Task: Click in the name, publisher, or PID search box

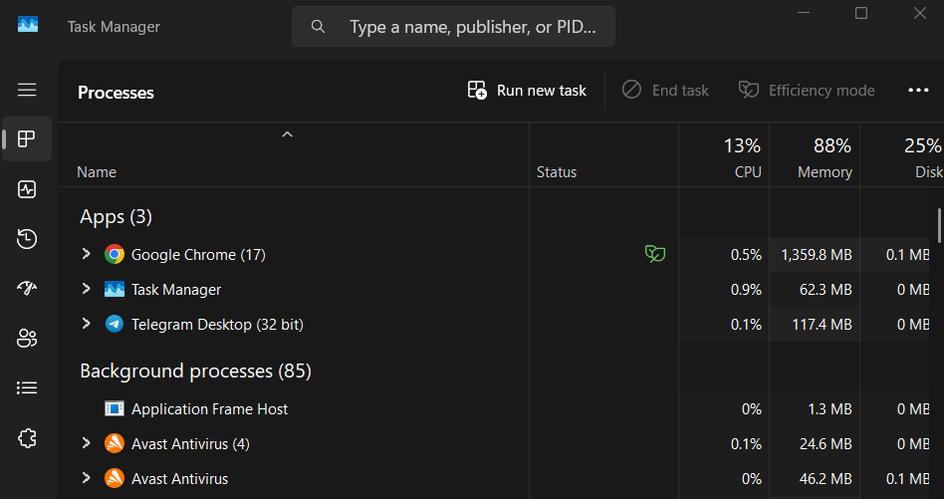Action: (x=453, y=26)
